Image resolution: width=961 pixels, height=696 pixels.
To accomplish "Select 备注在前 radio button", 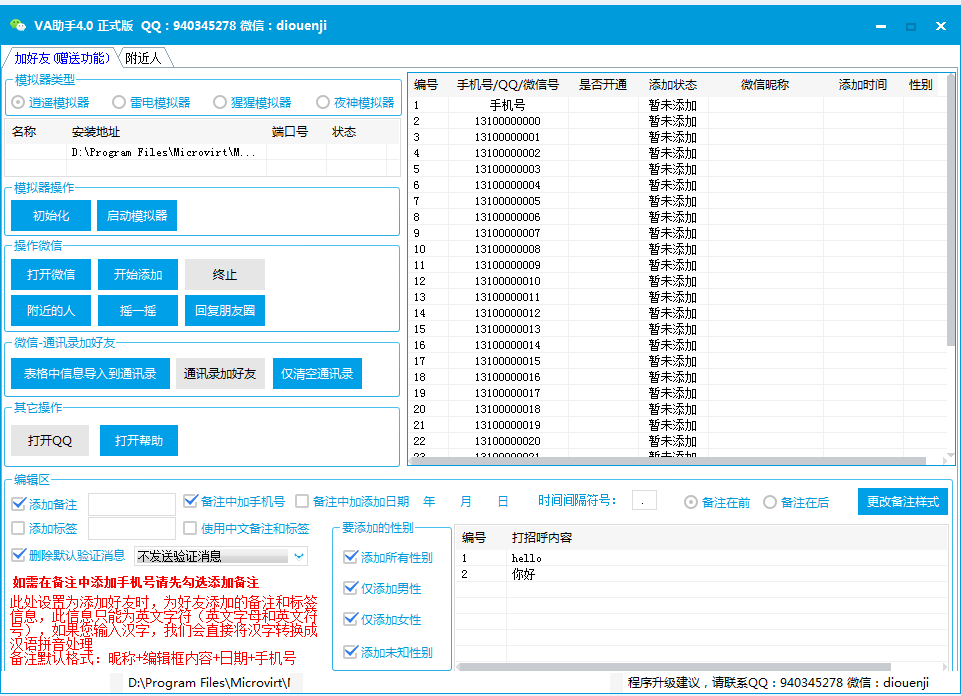I will coord(718,502).
